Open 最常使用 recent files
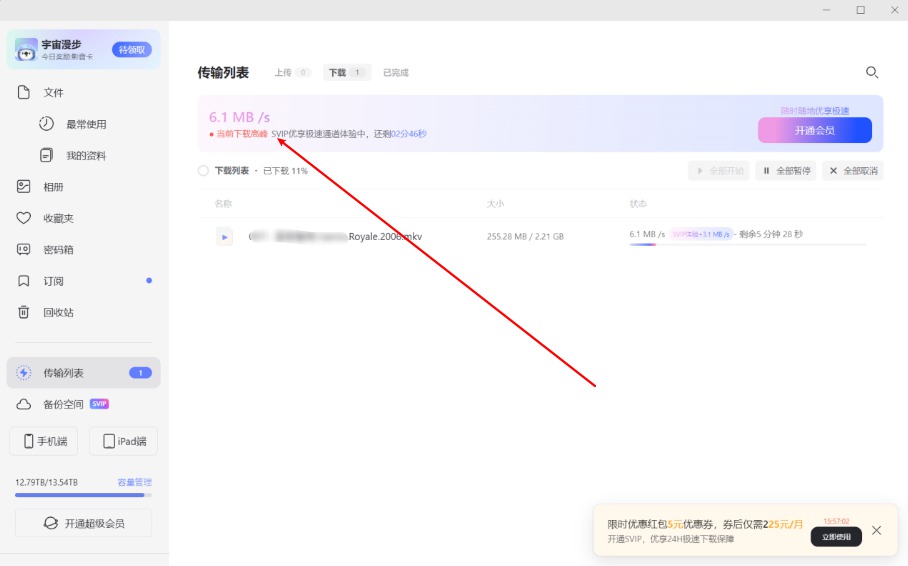Screen dimensions: 908x566 coord(85,125)
